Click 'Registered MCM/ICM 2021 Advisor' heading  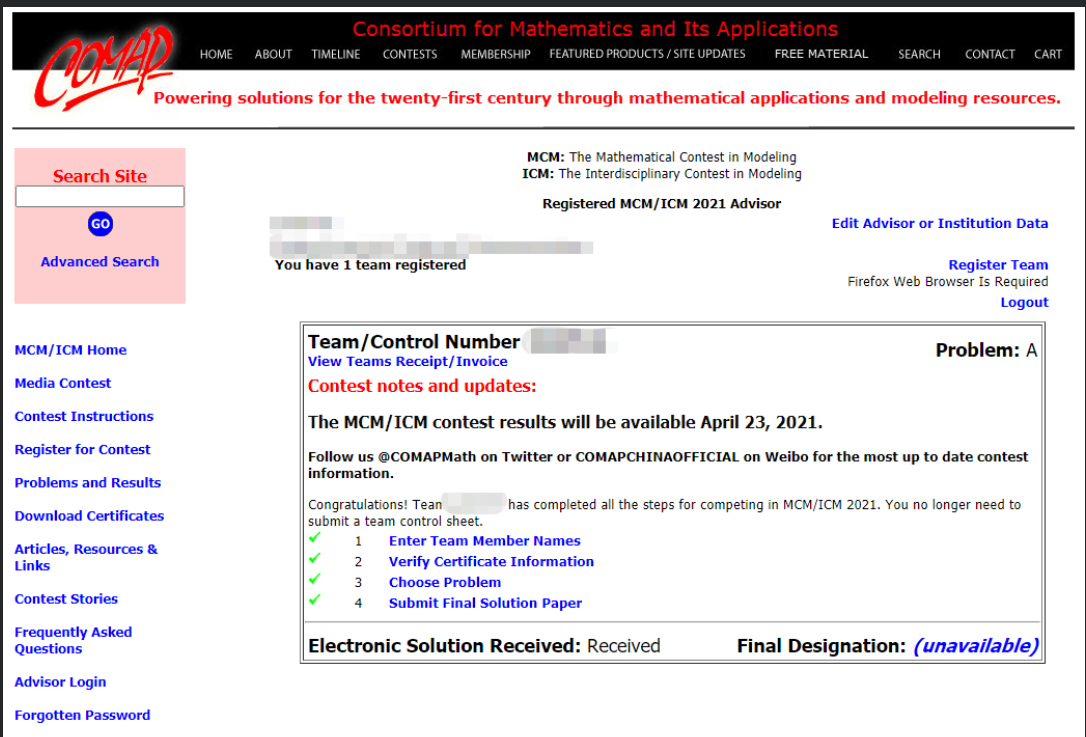click(x=661, y=204)
